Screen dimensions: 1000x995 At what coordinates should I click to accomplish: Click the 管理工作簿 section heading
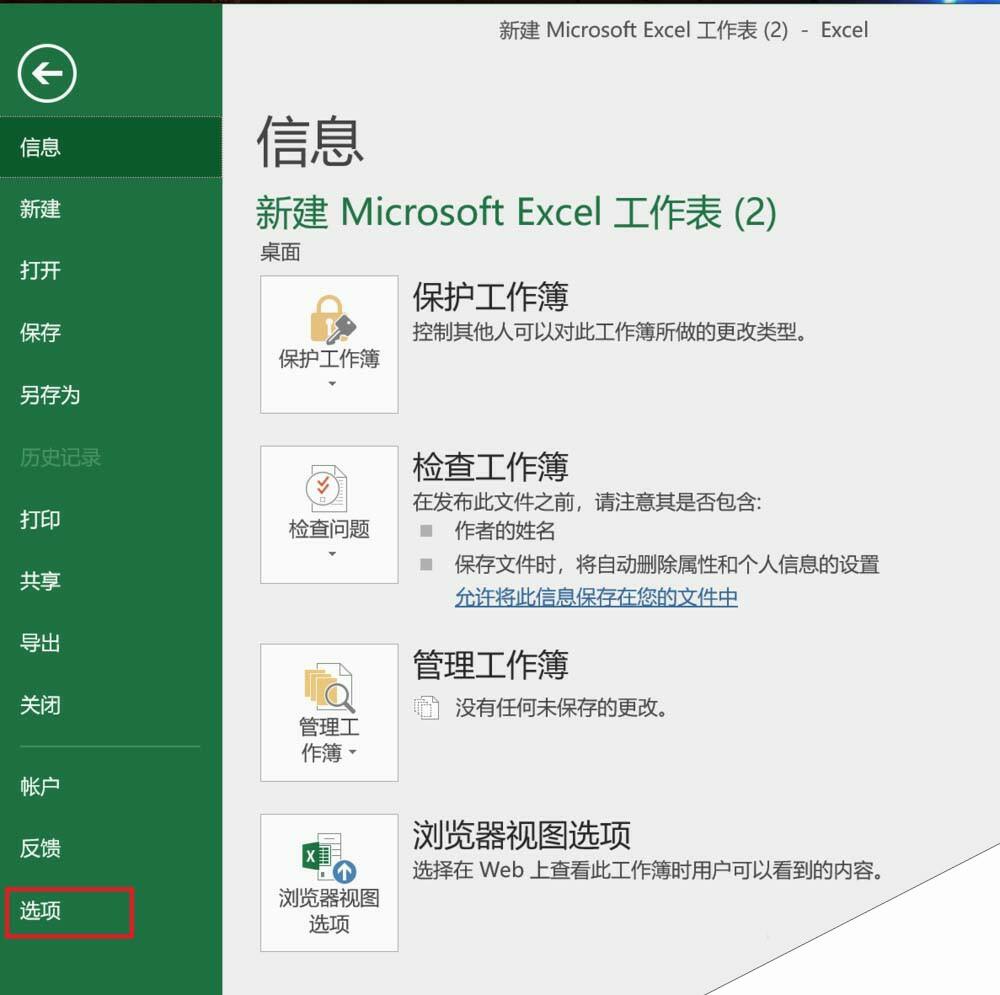(490, 665)
